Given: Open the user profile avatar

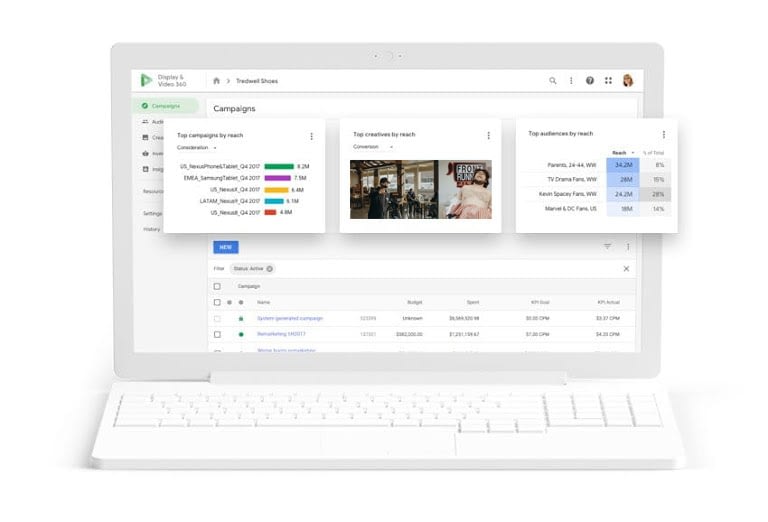Looking at the screenshot, I should point(628,80).
